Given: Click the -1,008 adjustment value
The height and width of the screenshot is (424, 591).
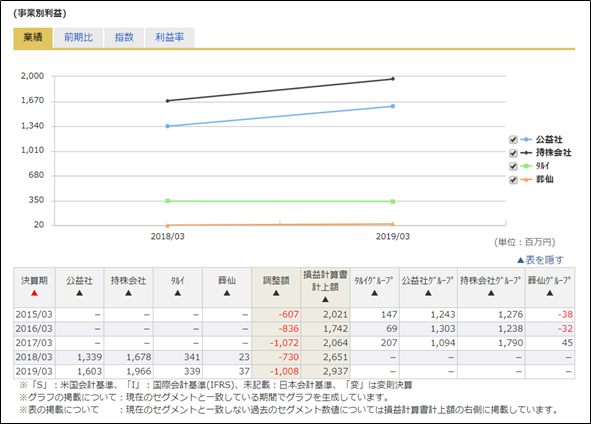Looking at the screenshot, I should tap(284, 372).
